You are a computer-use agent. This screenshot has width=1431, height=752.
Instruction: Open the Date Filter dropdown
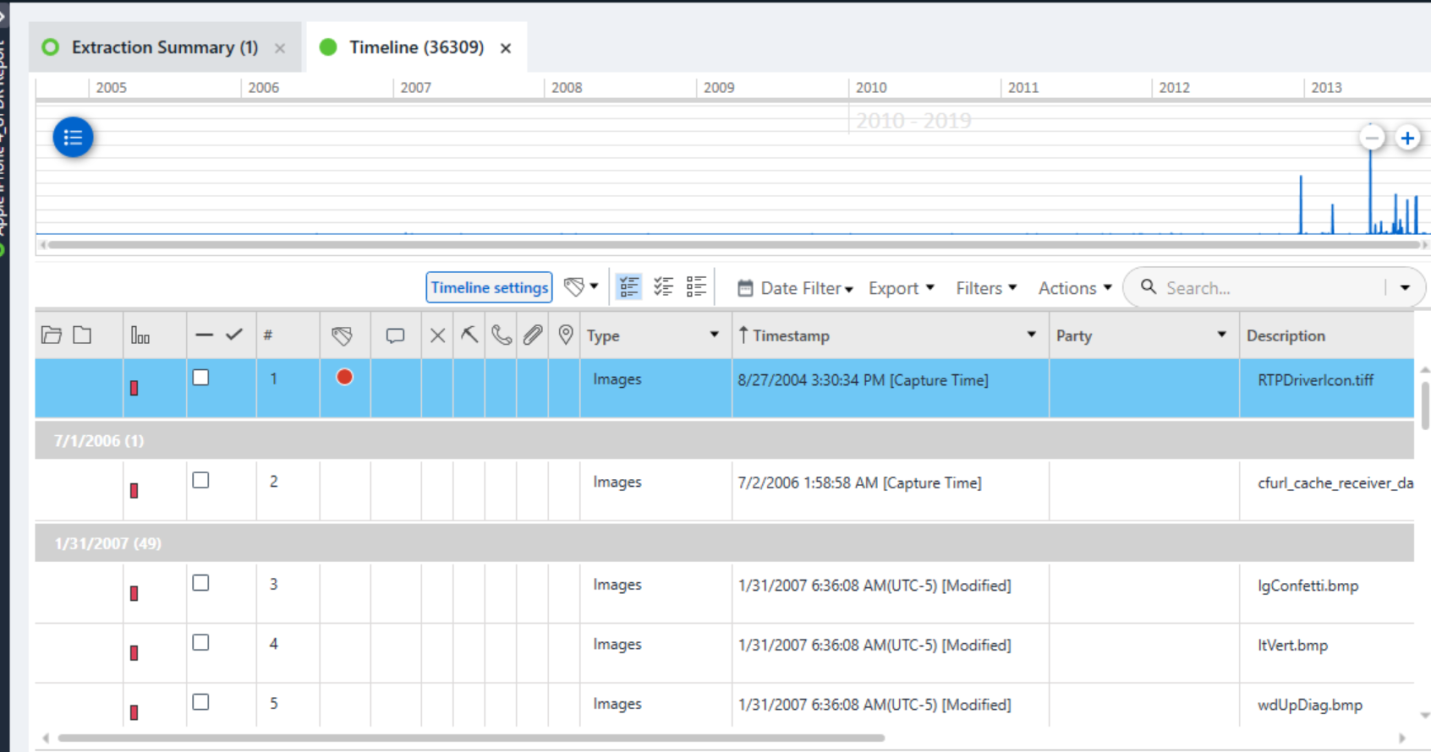point(795,288)
